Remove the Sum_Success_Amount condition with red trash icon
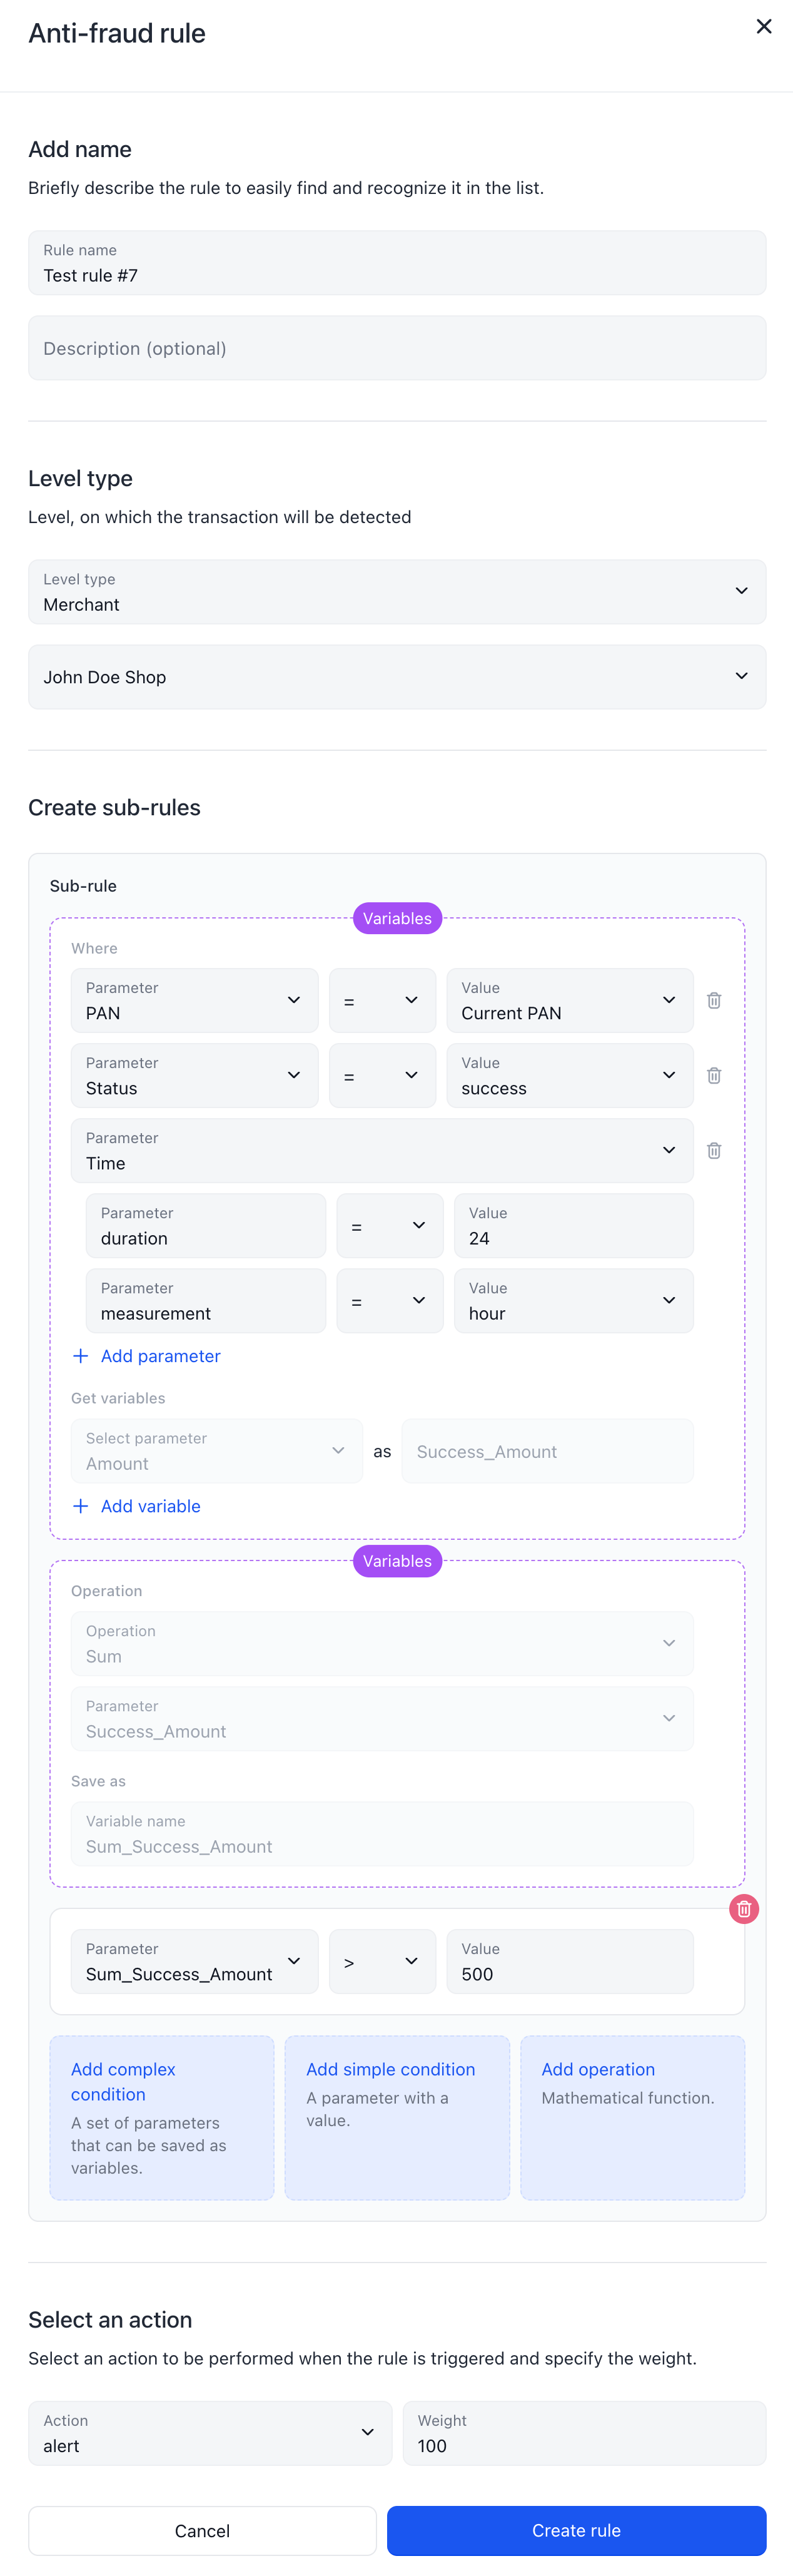Screen dimensions: 793x2576 (x=744, y=1909)
